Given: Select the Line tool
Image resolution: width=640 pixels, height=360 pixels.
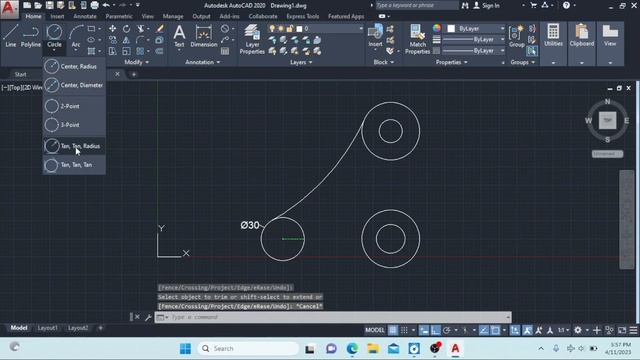Looking at the screenshot, I should 11,36.
